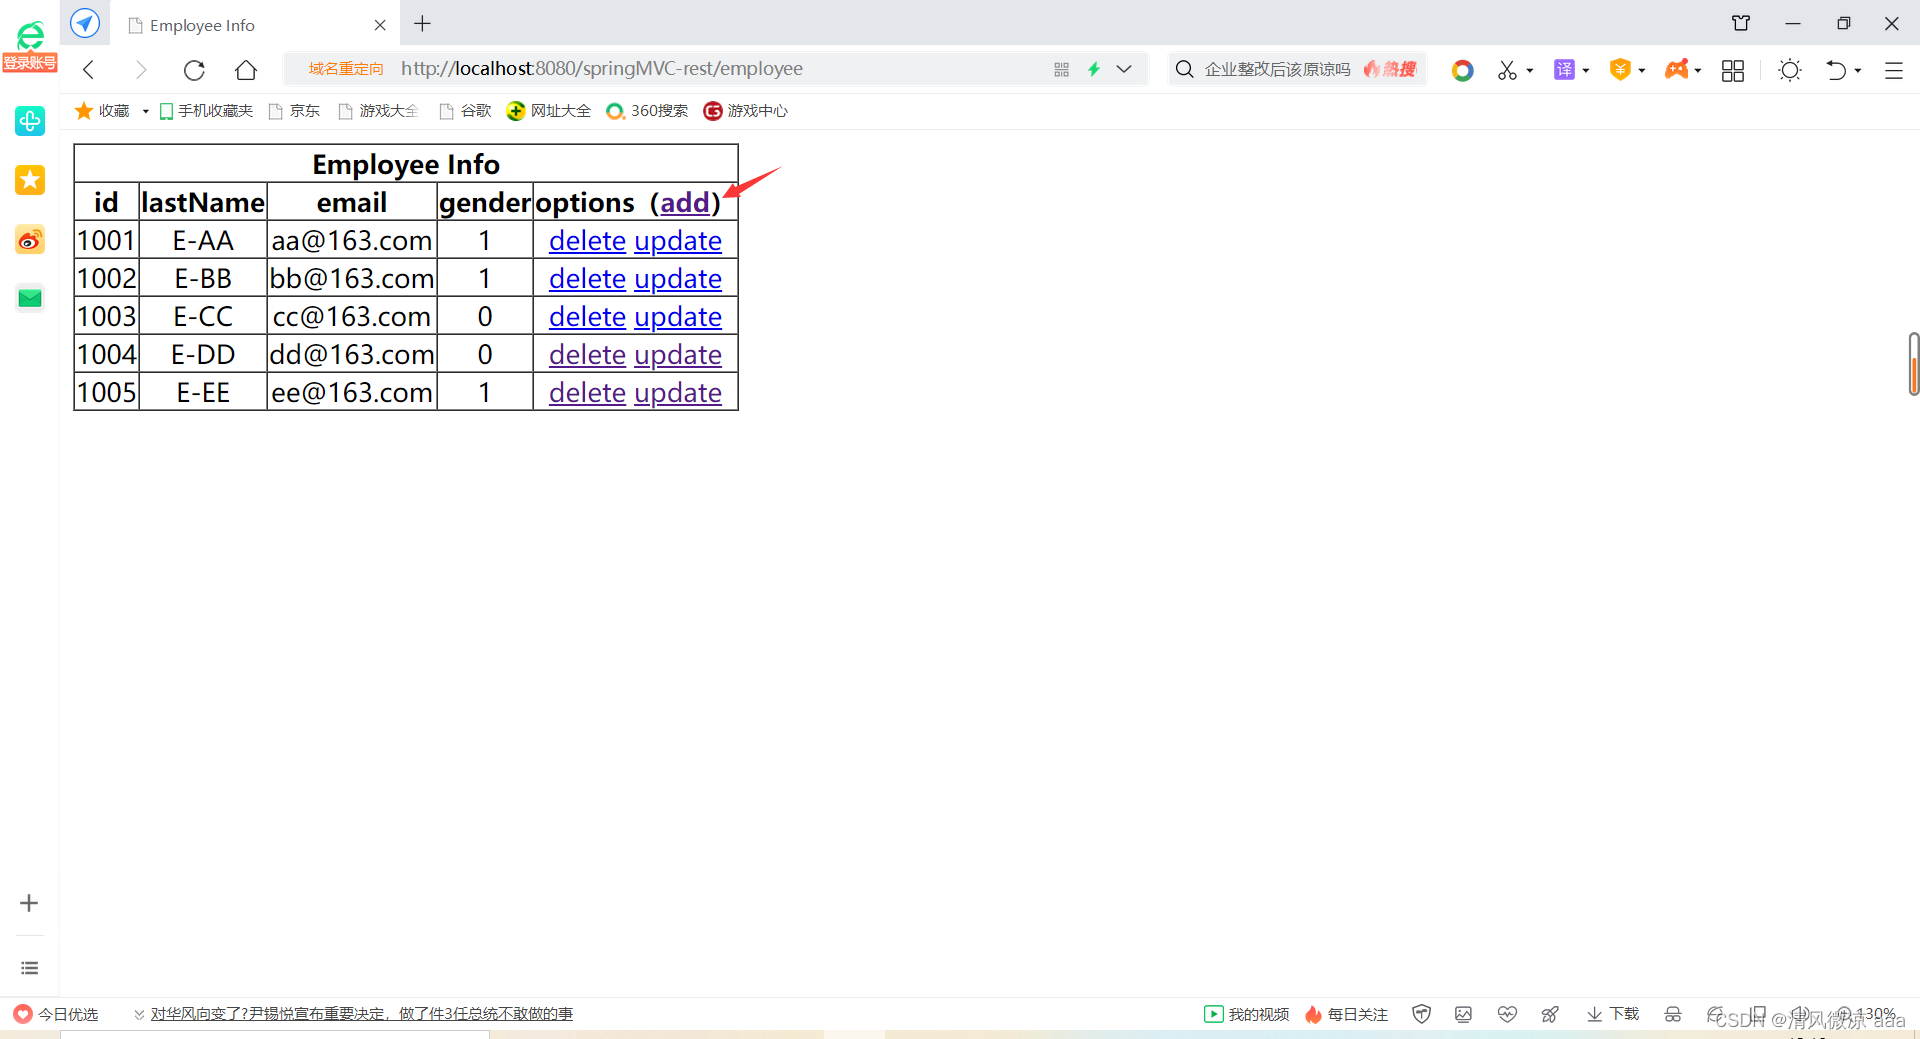Open the green mail sidebar icon
Image resolution: width=1920 pixels, height=1039 pixels.
pyautogui.click(x=30, y=298)
